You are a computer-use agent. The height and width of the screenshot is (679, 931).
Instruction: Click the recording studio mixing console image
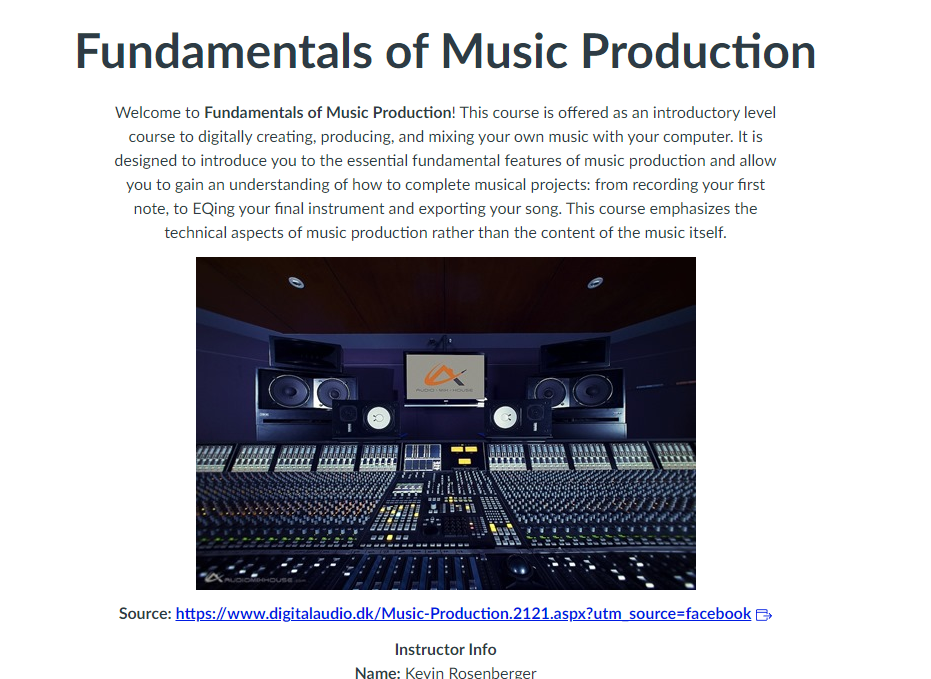(x=446, y=423)
